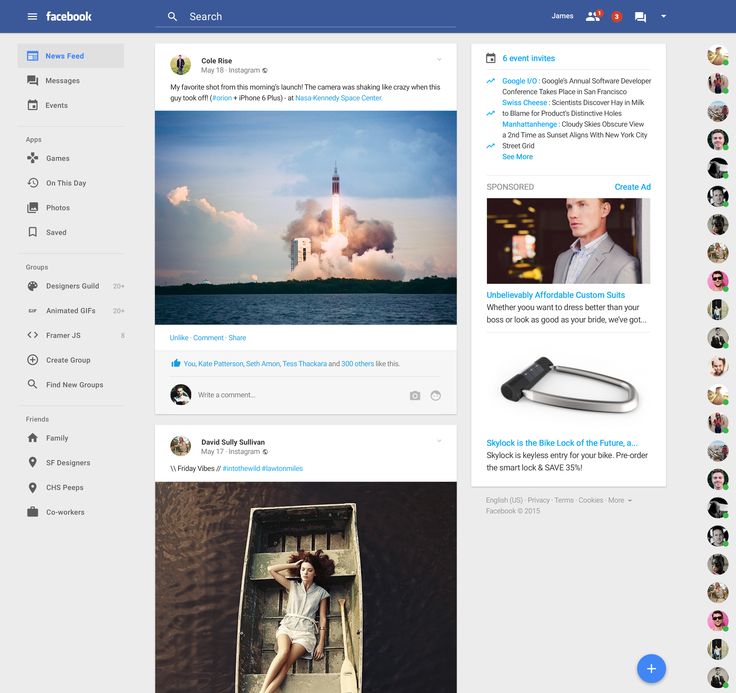The image size is (736, 693).
Task: Open the custom suits ad image
Action: pos(568,240)
